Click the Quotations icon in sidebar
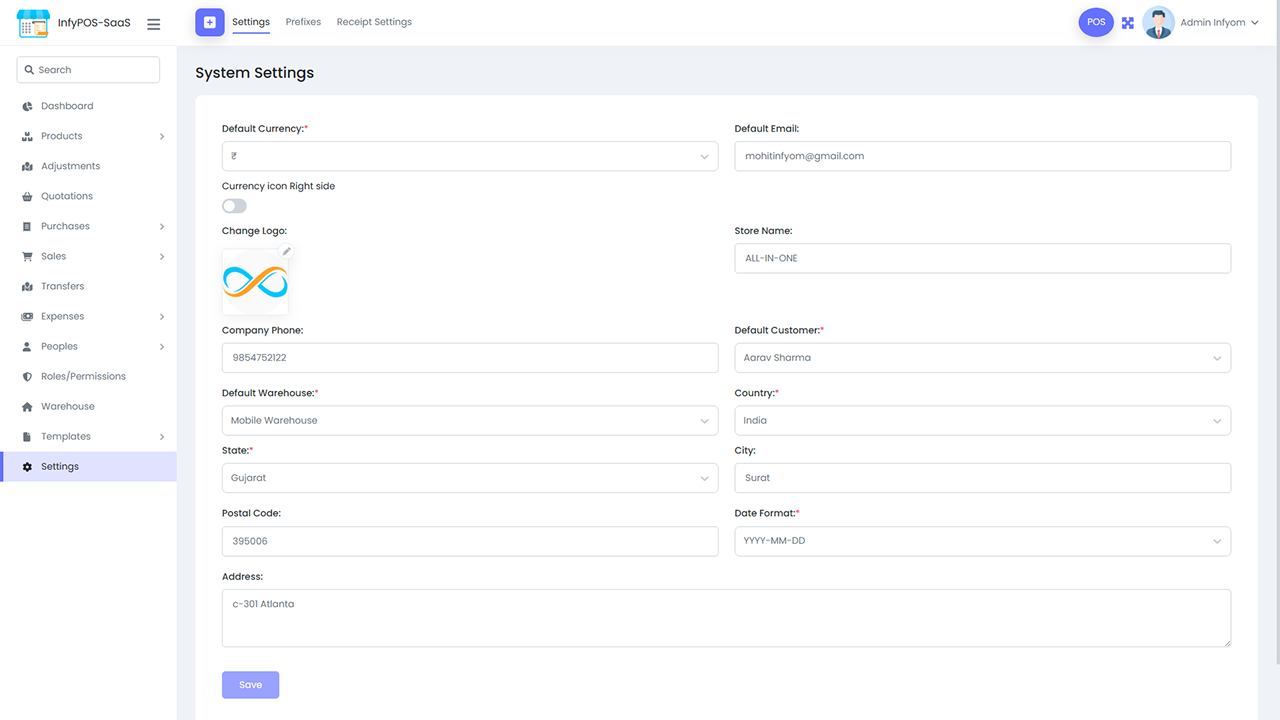This screenshot has height=720, width=1280. pyautogui.click(x=28, y=195)
